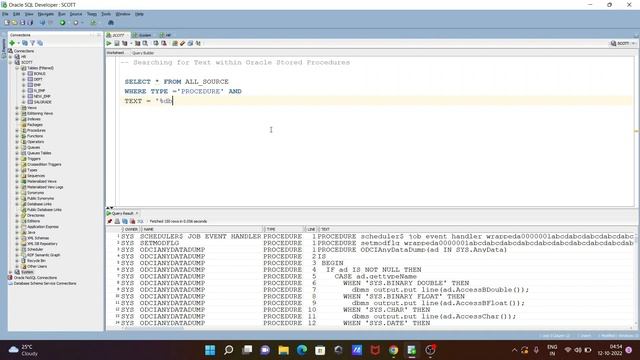Switch to the Query Builder tab
640x360 pixels.
click(x=143, y=53)
